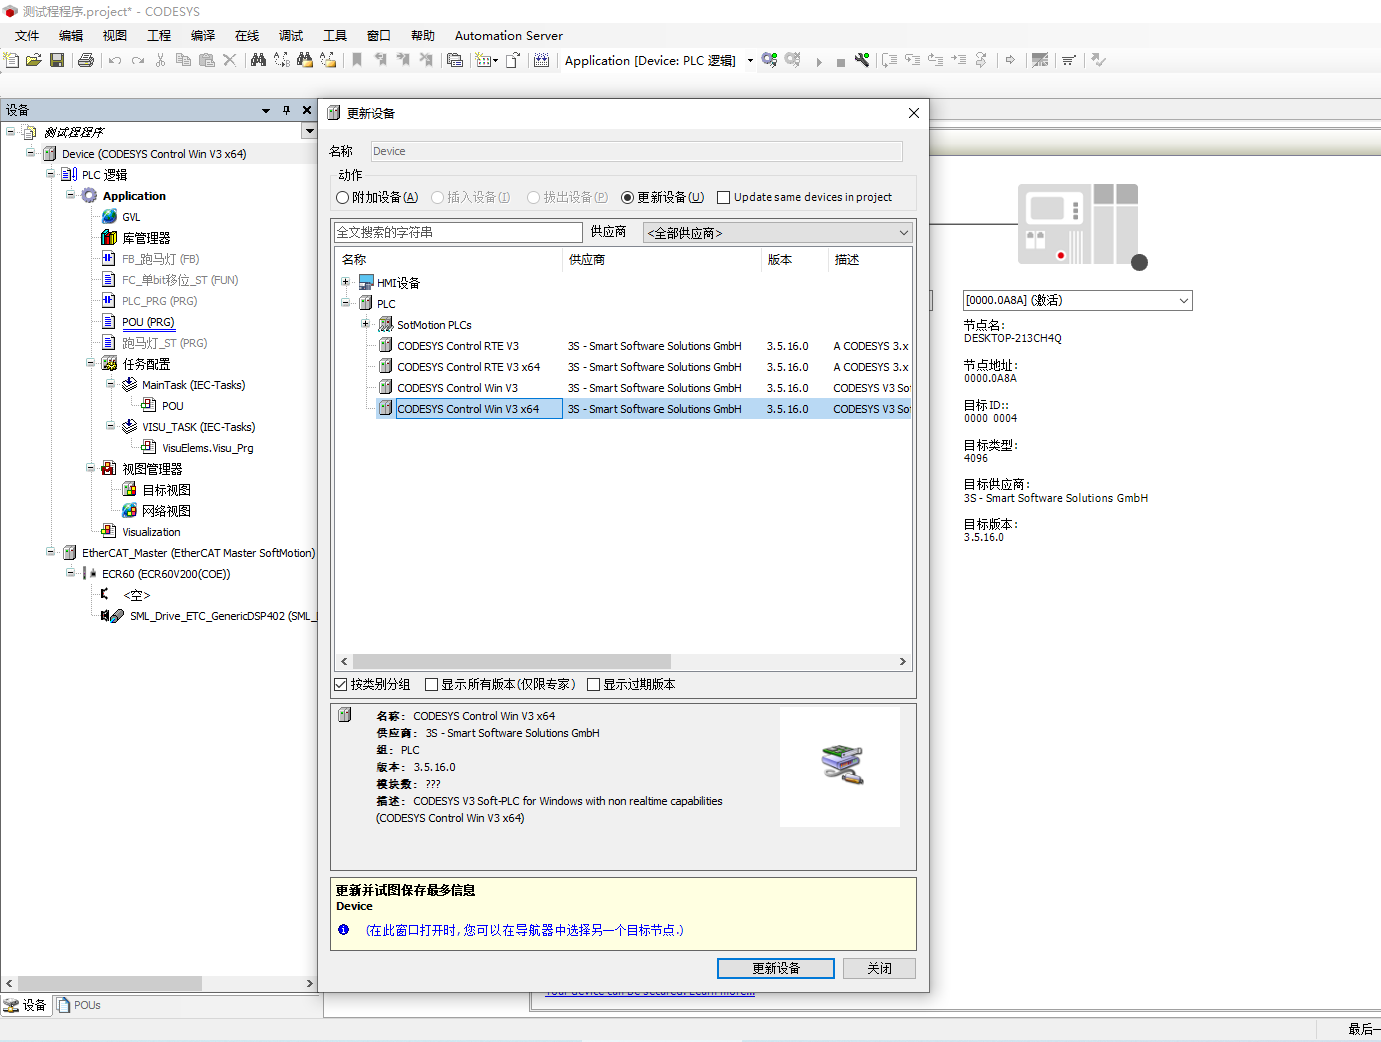The height and width of the screenshot is (1042, 1381).
Task: Select MainTask (IEC-Tasks) in tree
Action: click(193, 384)
